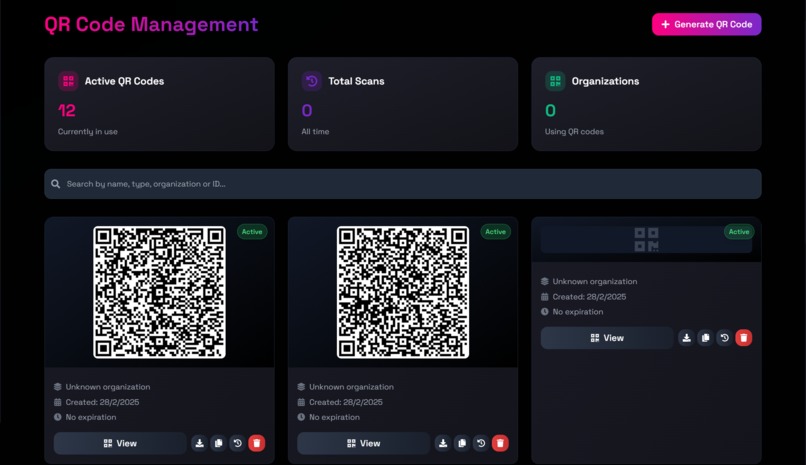Click 'No expiration' on the left card
Viewport: 806px width, 465px height.
pos(91,417)
